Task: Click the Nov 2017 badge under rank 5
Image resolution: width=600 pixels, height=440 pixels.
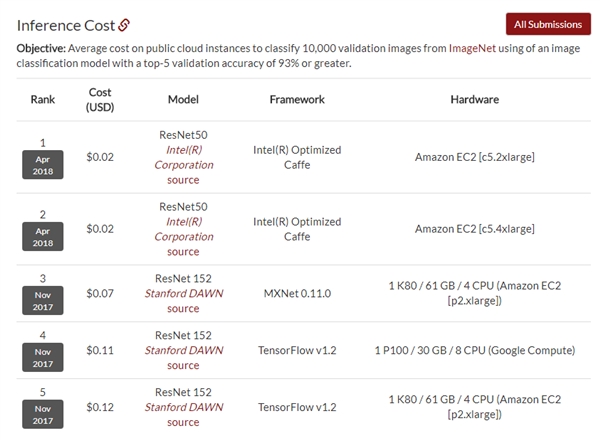Action: (43, 415)
